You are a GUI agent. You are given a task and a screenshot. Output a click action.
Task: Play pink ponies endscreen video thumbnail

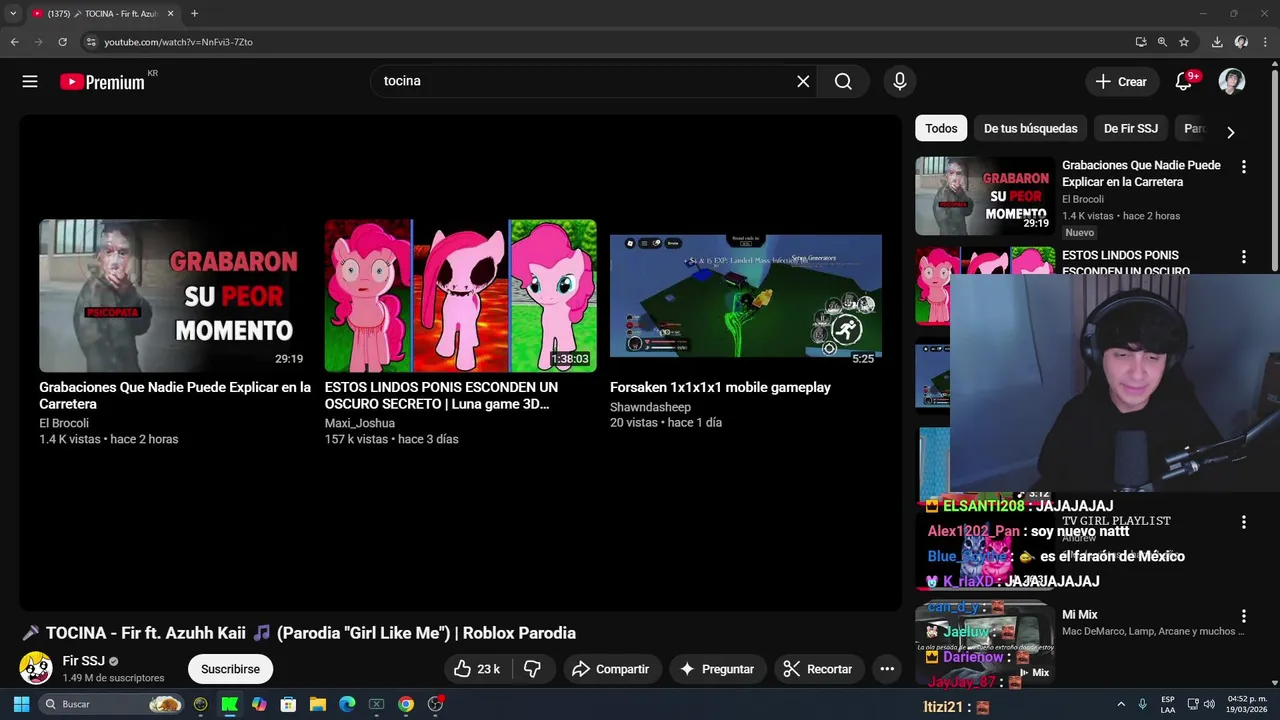click(x=460, y=296)
